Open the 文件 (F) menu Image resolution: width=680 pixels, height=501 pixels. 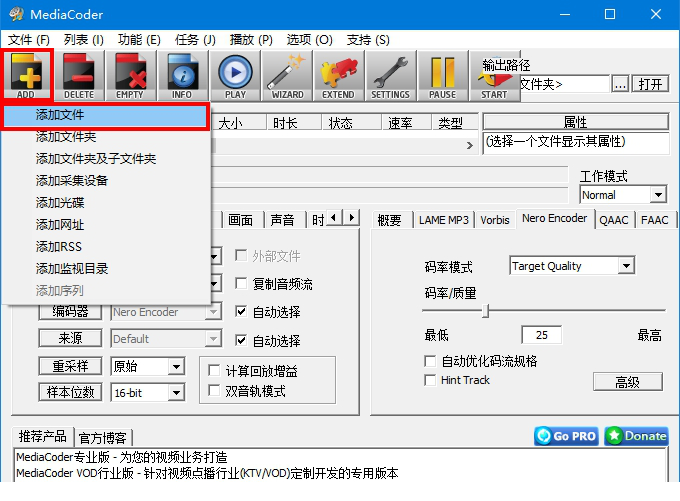(29, 40)
